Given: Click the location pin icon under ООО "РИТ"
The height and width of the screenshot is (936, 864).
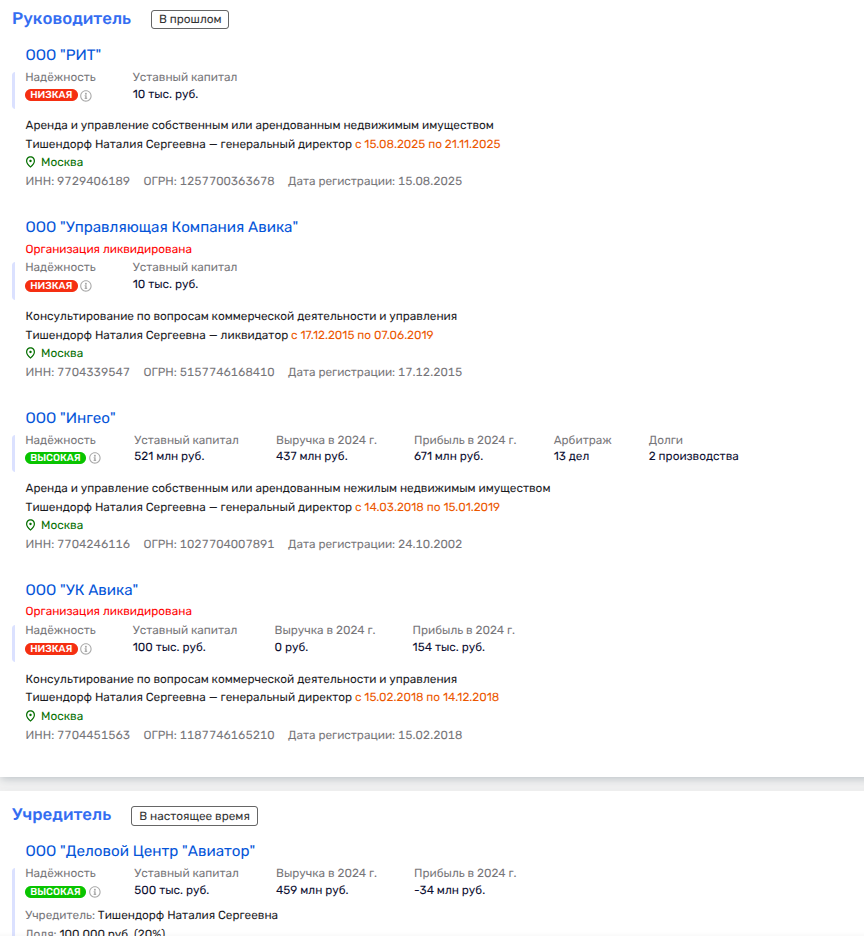Looking at the screenshot, I should [x=31, y=162].
